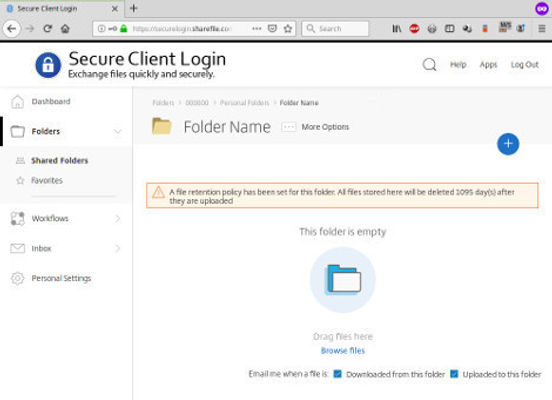Click the browser Search input field
This screenshot has height=400, width=552.
(335, 29)
